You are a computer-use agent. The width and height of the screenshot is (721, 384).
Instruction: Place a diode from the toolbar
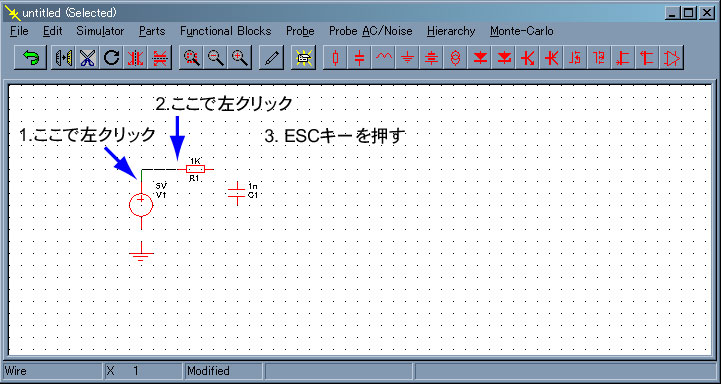tap(480, 58)
